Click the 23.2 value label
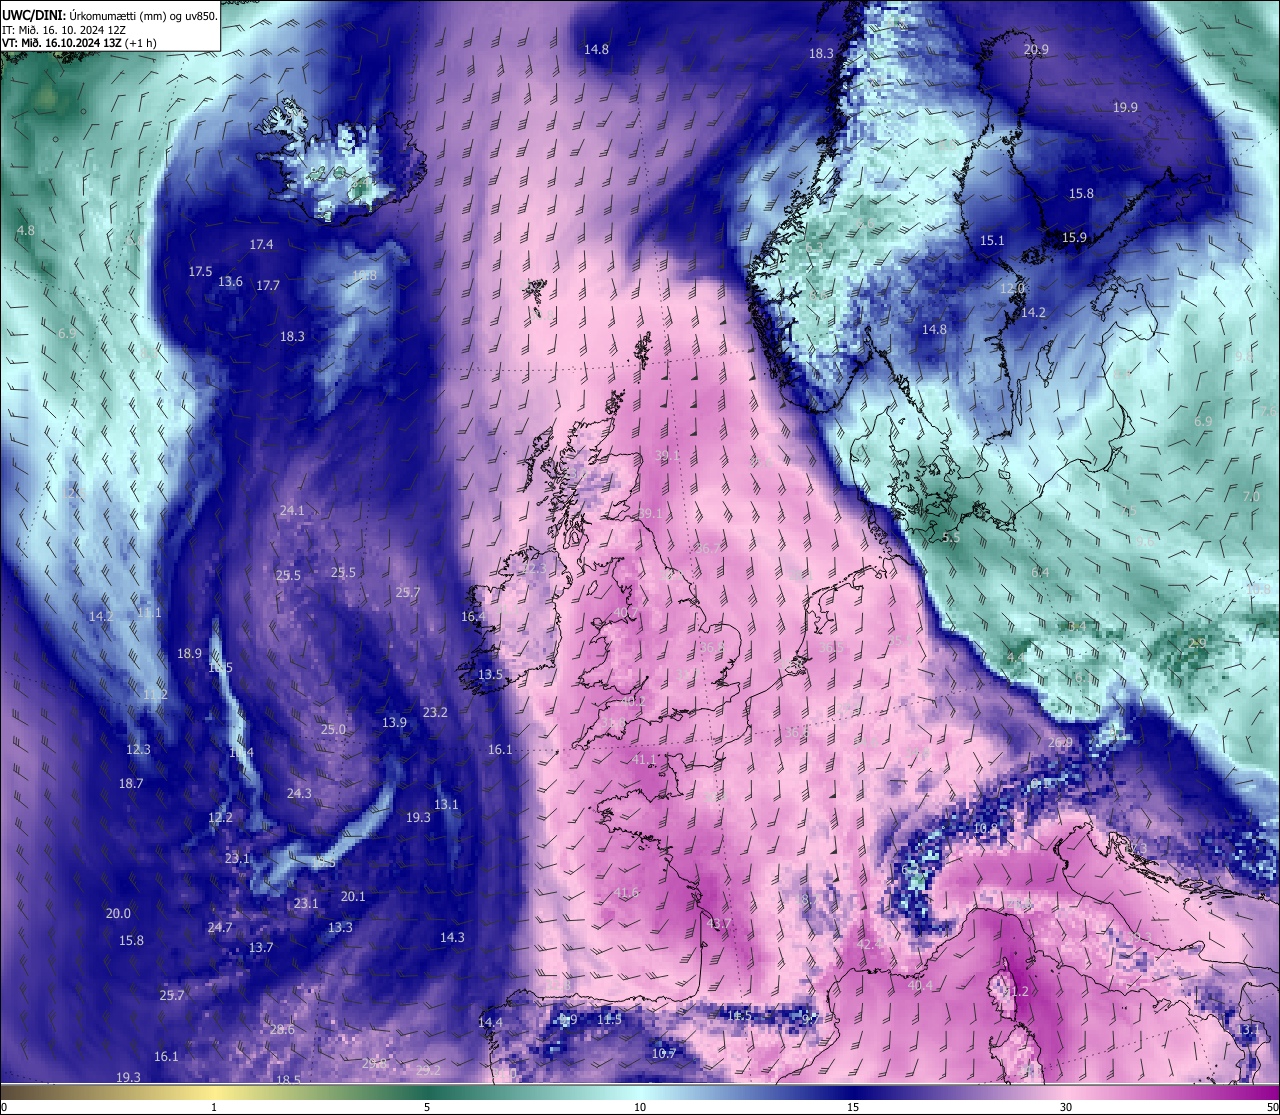 coord(435,712)
